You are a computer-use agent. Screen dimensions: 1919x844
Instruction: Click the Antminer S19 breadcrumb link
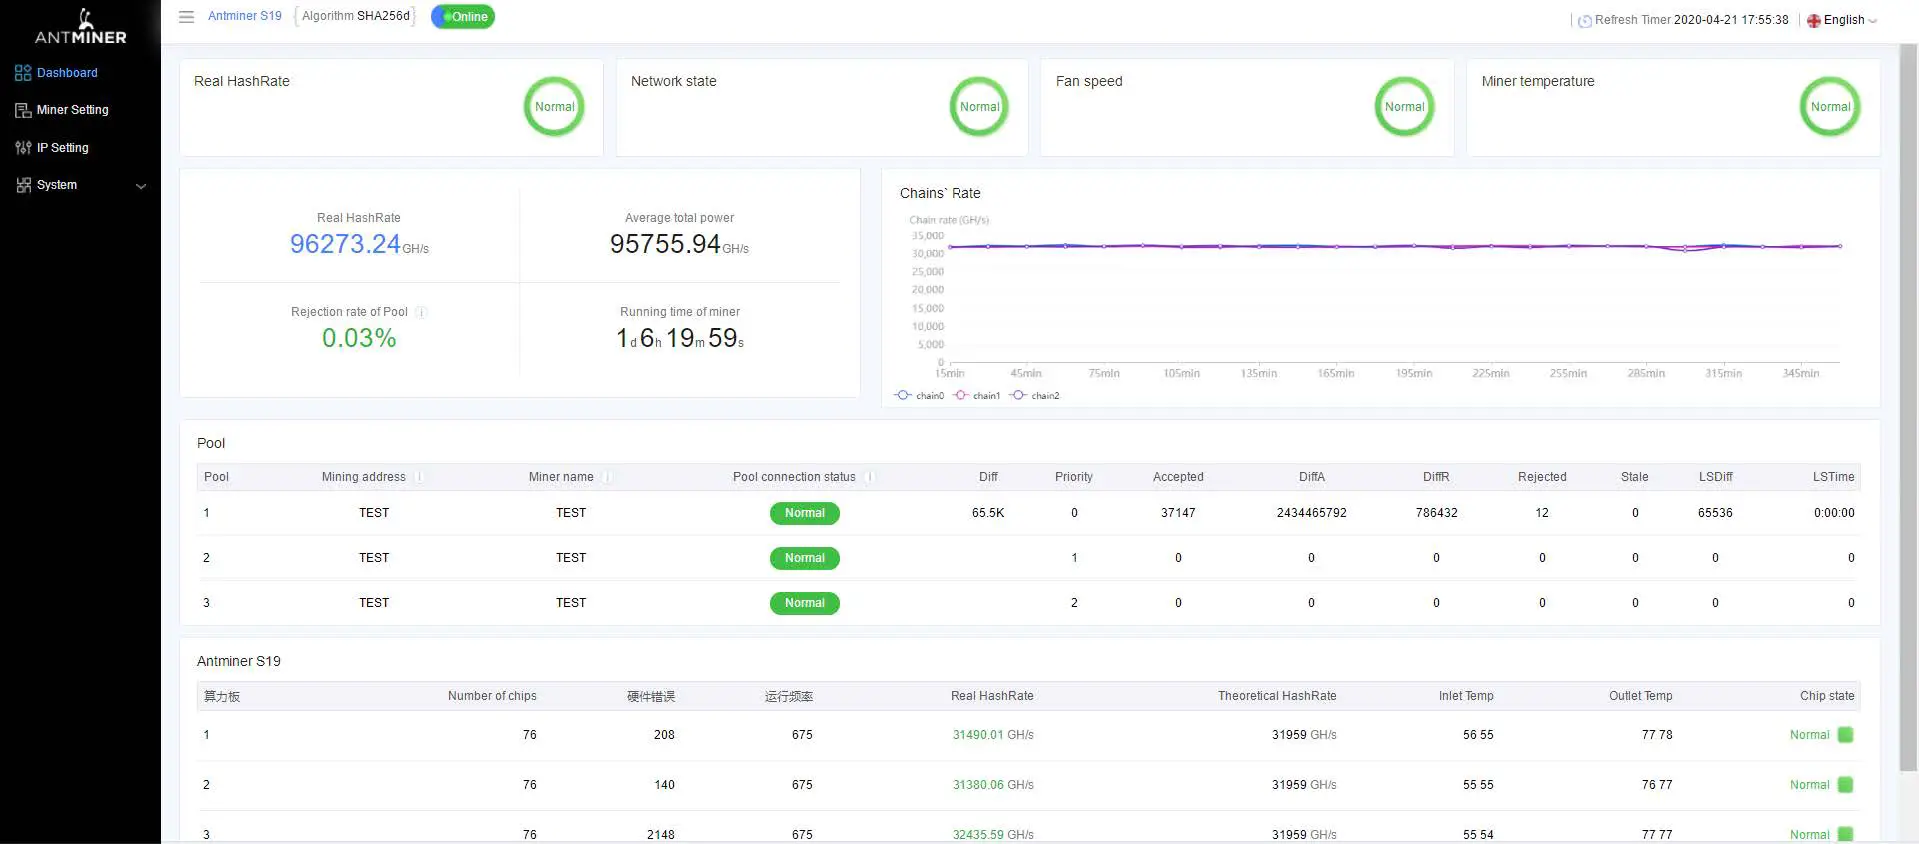point(244,16)
